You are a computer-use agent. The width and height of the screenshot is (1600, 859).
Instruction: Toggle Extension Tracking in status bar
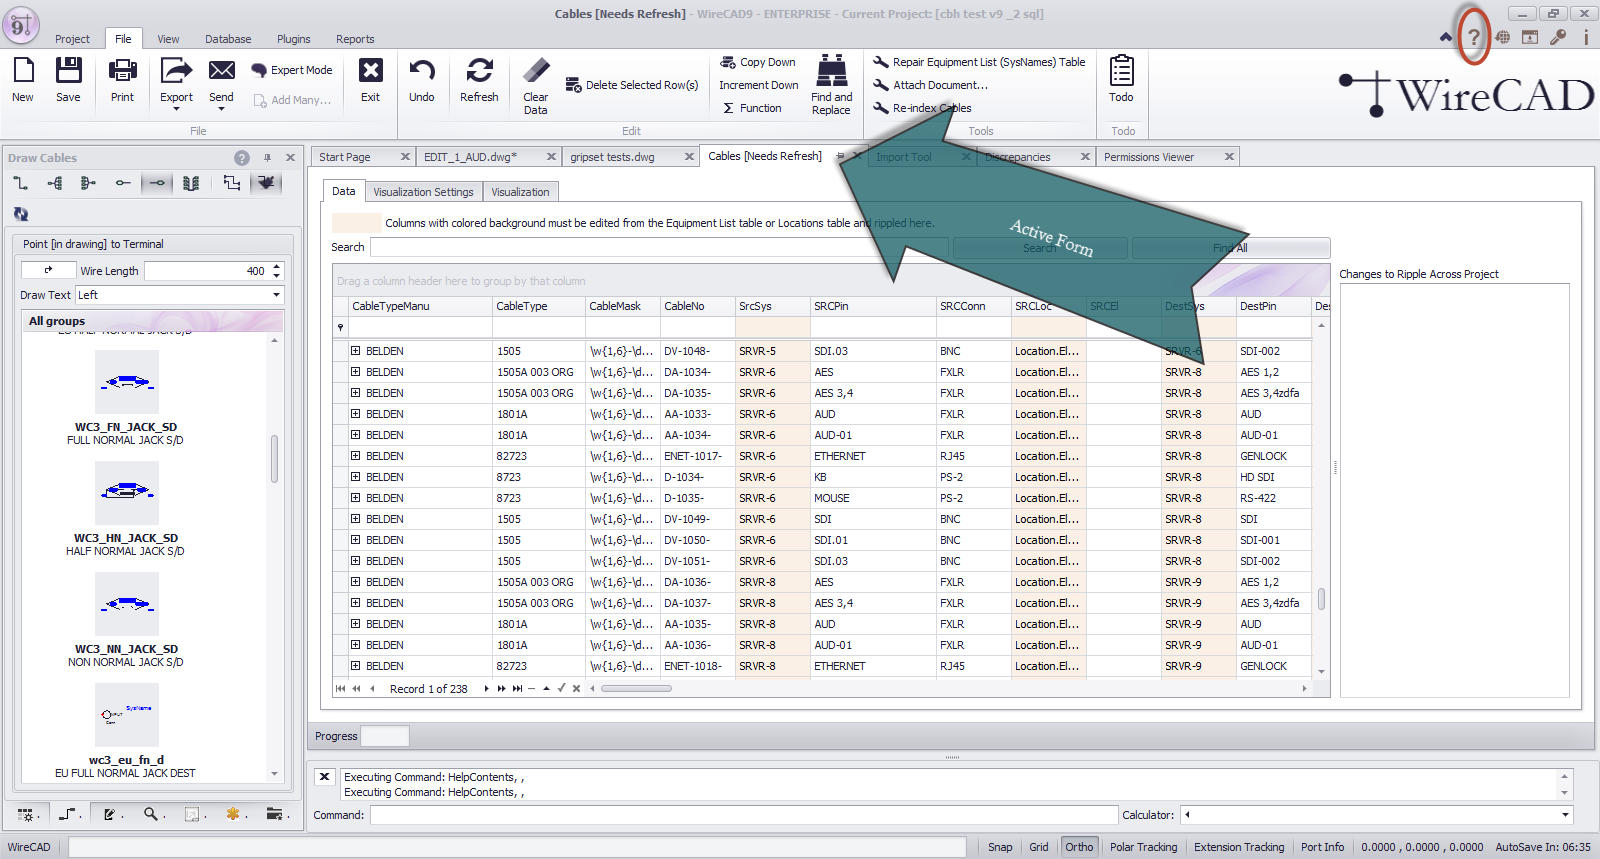point(1239,847)
